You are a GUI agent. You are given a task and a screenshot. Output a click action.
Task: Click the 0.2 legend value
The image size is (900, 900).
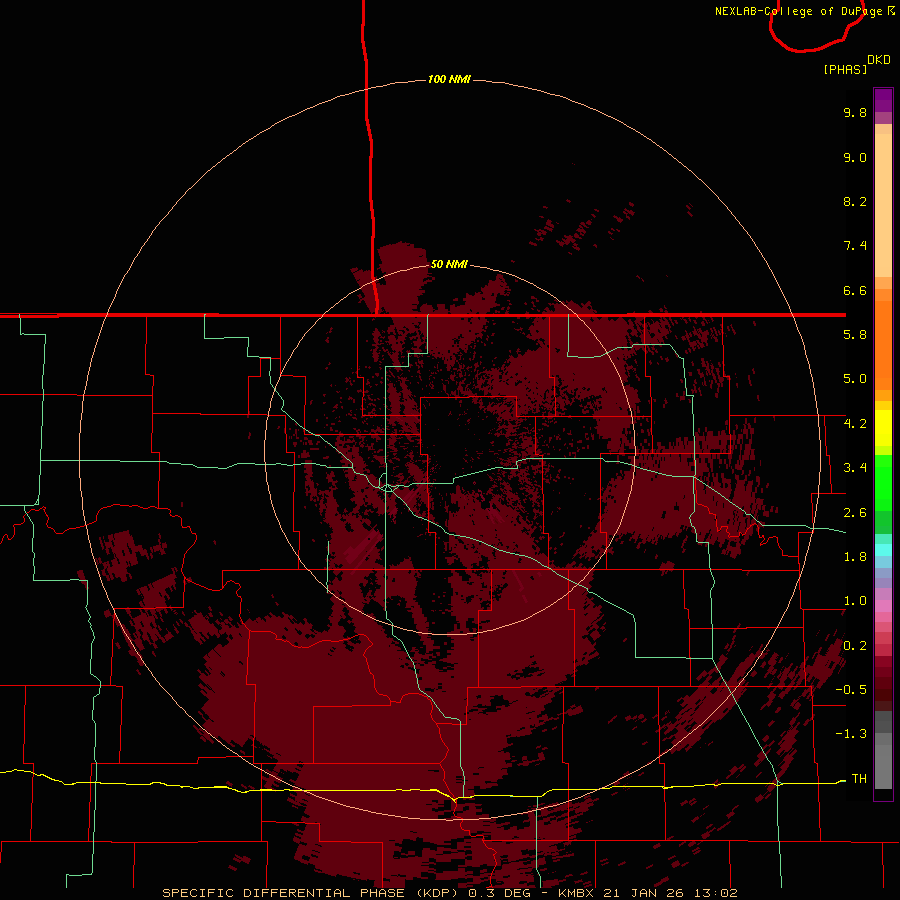[x=855, y=646]
